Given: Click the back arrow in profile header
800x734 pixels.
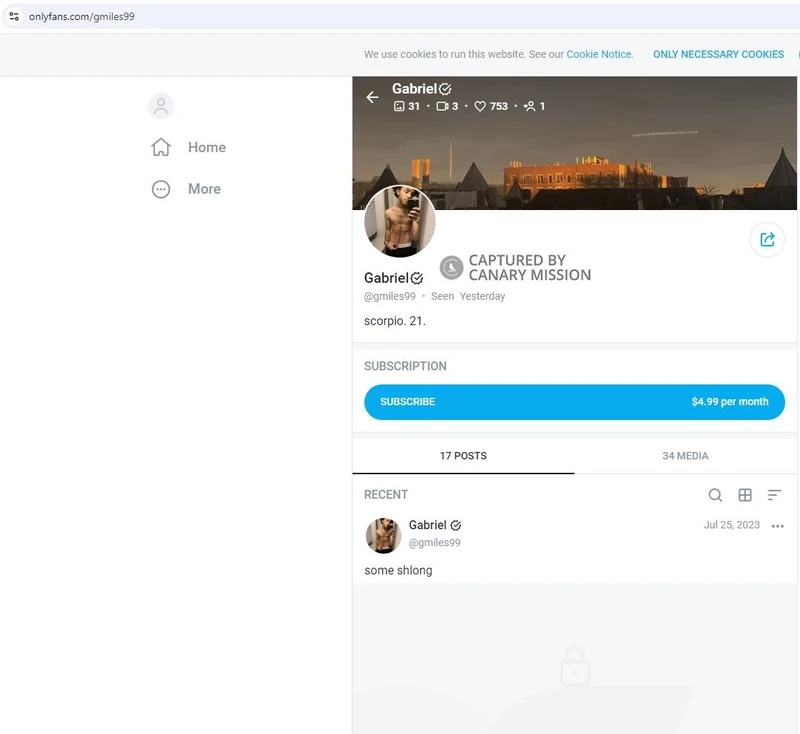Looking at the screenshot, I should click(372, 97).
